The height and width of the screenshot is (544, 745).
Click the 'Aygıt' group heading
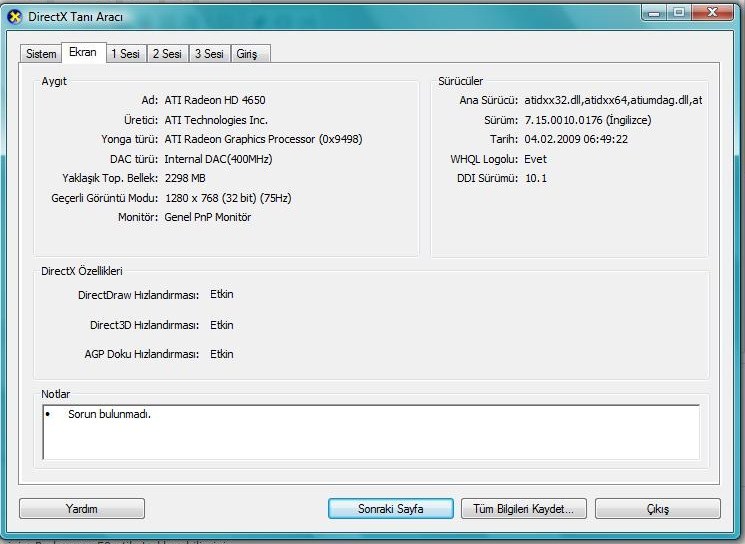[x=54, y=81]
